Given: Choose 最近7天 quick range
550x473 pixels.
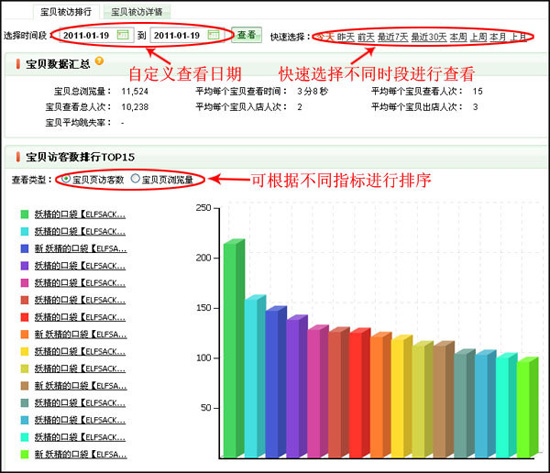Looking at the screenshot, I should [x=393, y=37].
